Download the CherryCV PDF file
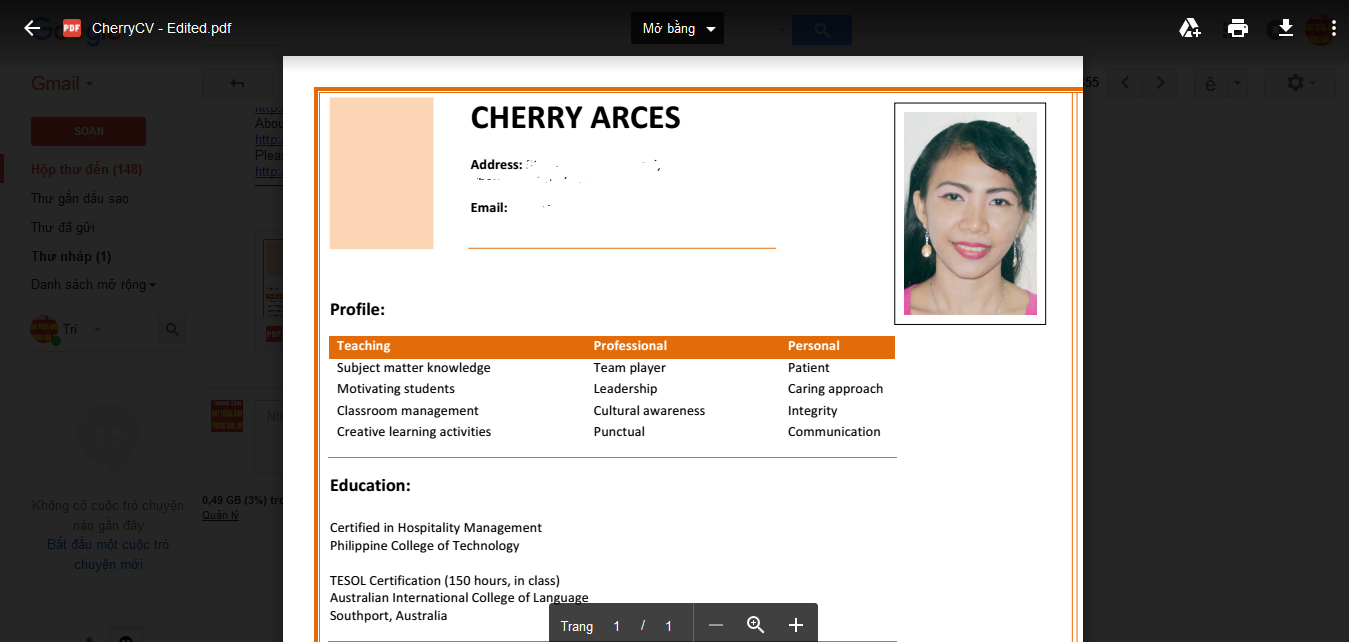Image resolution: width=1349 pixels, height=642 pixels. [1286, 28]
